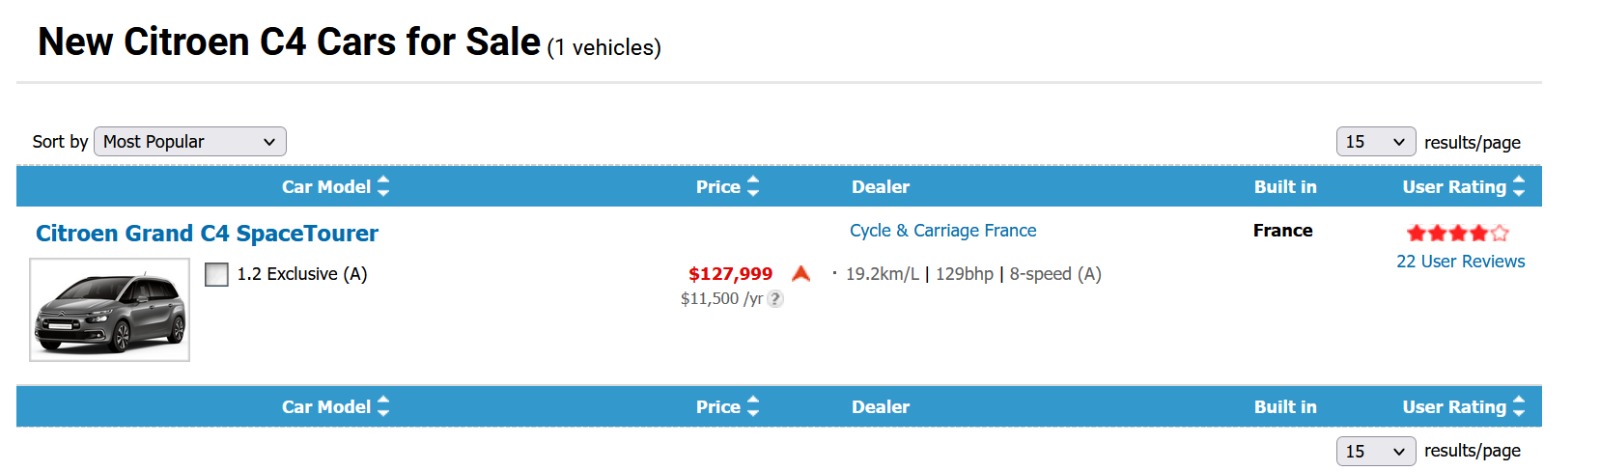1600x471 pixels.
Task: Open 22 User Reviews link
Action: click(1460, 262)
